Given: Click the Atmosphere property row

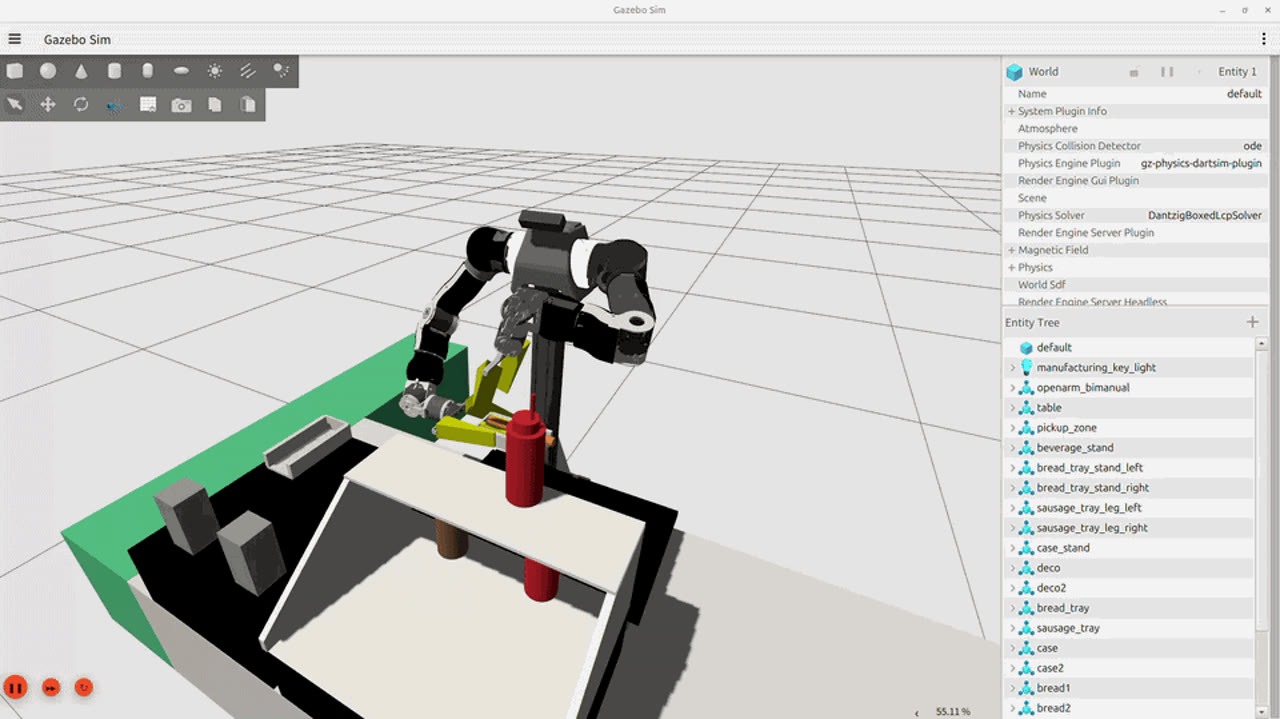Looking at the screenshot, I should coord(1135,128).
